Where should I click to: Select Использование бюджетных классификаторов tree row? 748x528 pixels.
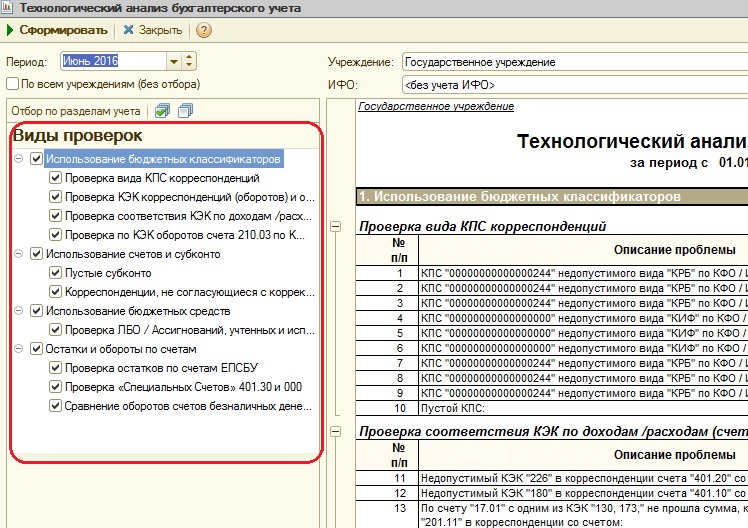pyautogui.click(x=164, y=159)
